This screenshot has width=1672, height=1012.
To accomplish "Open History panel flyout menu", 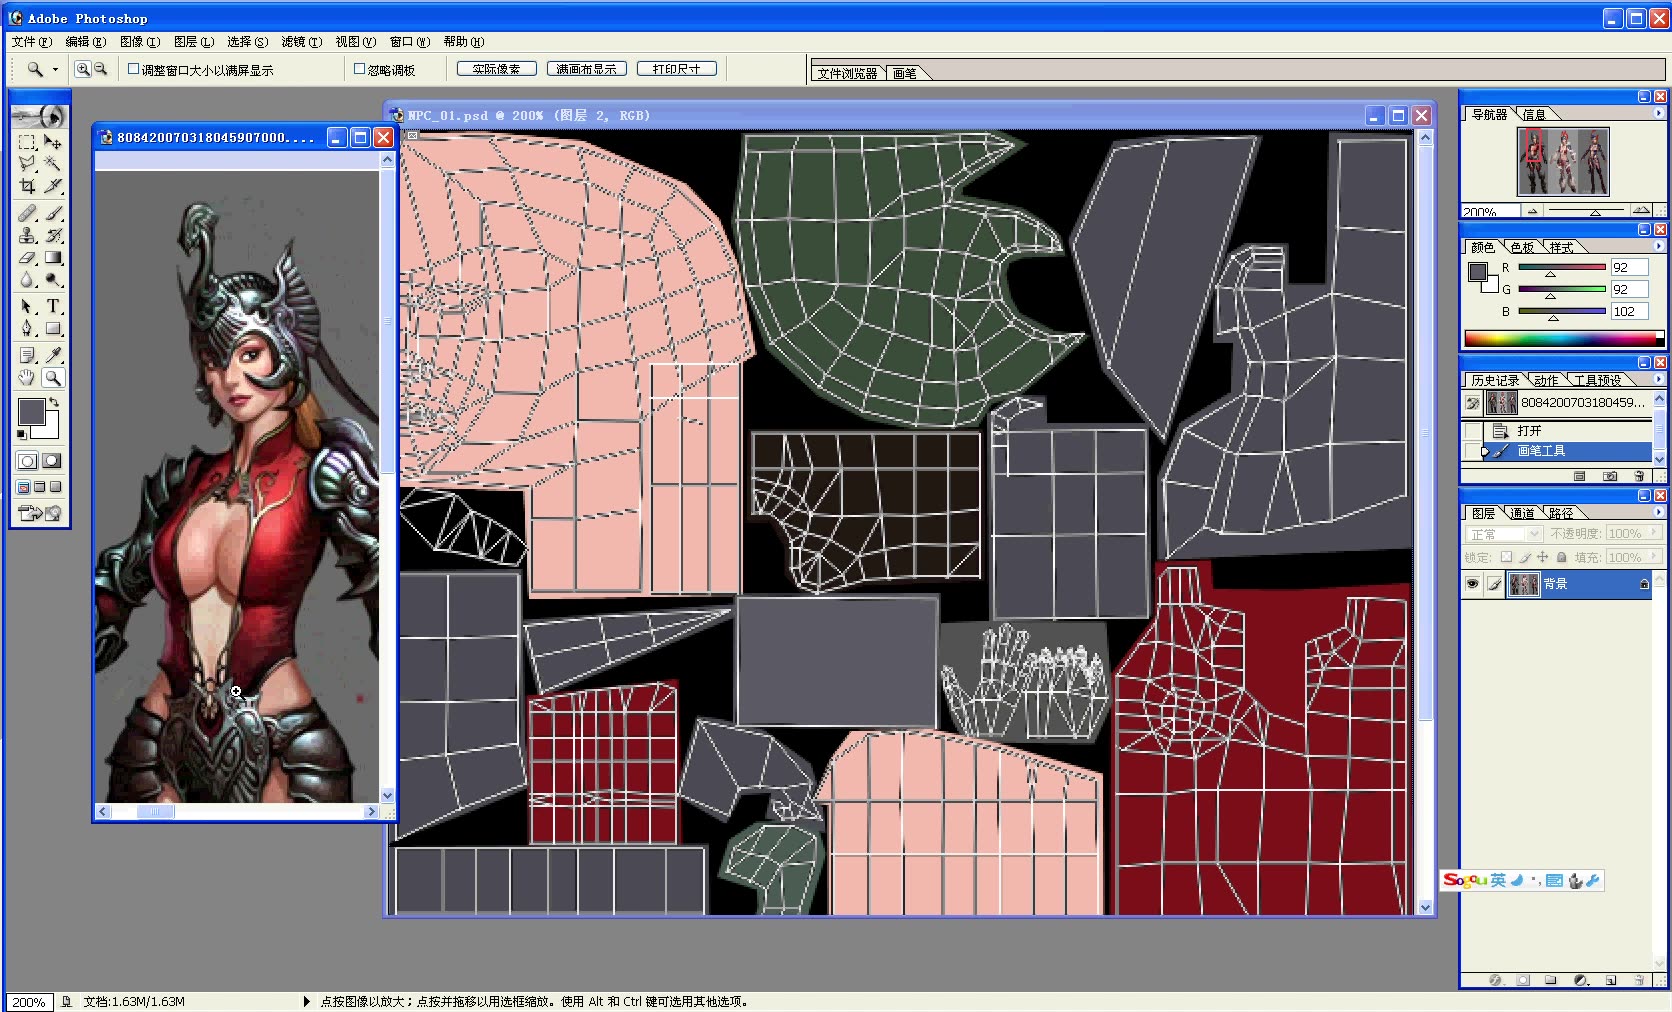I will [1658, 379].
